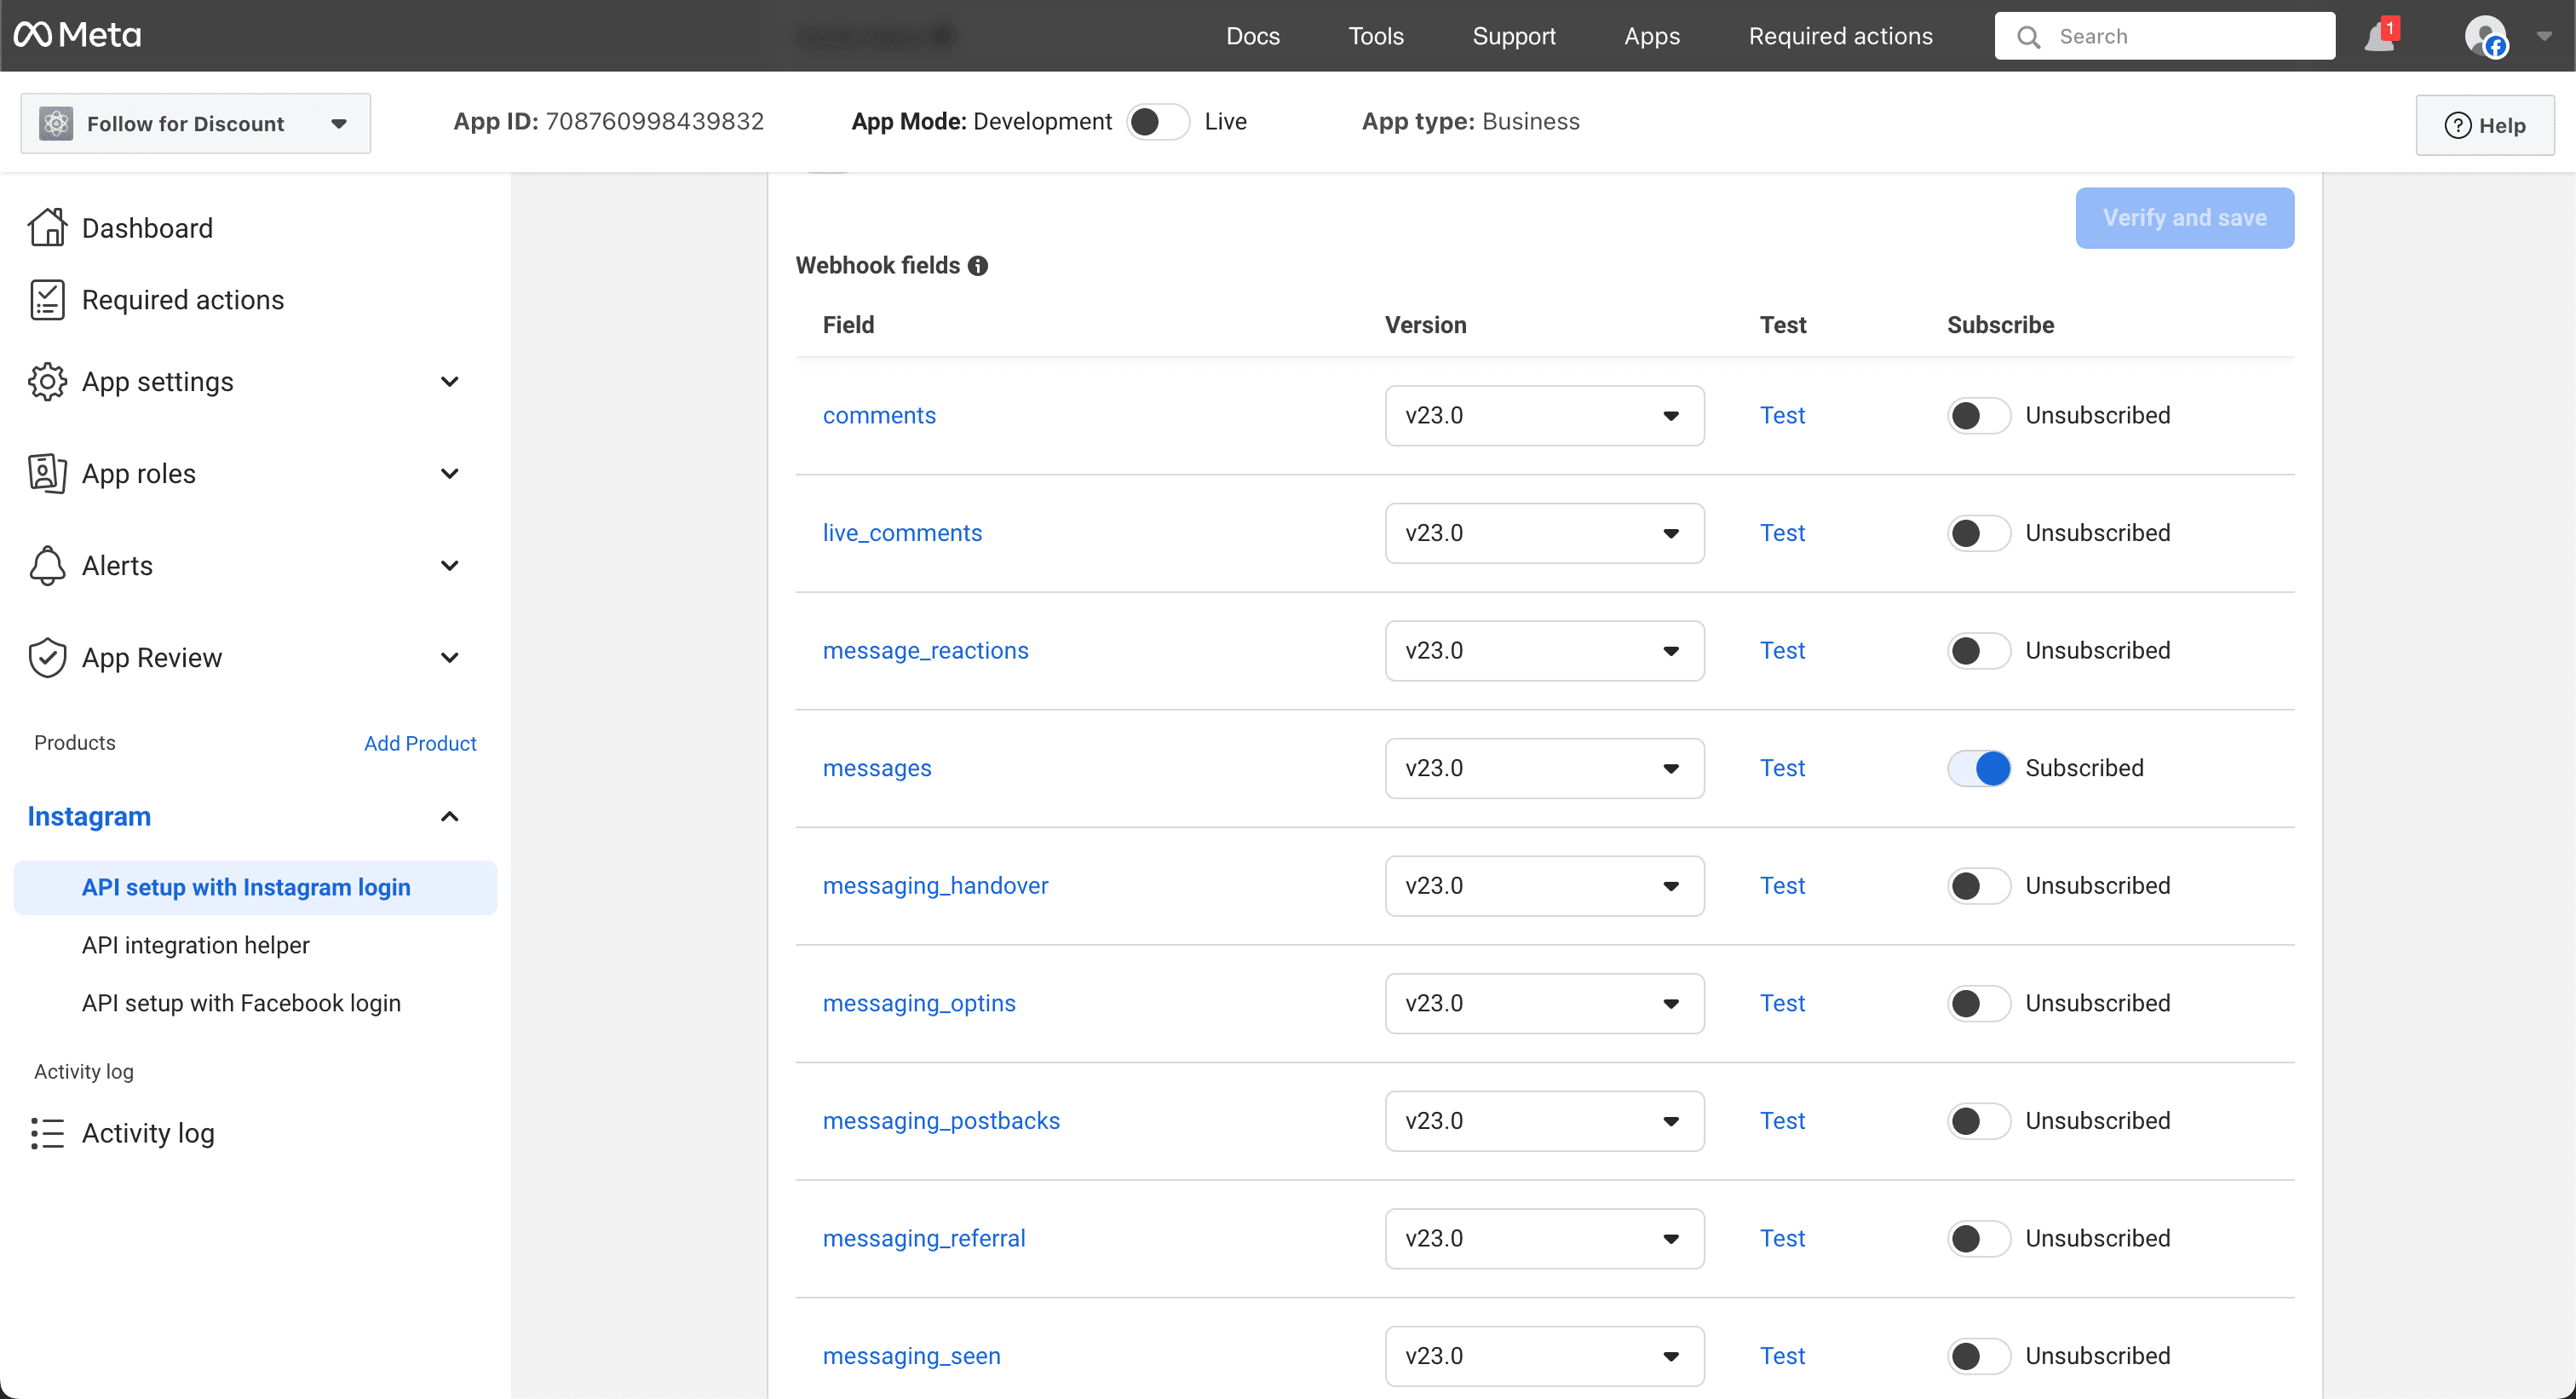This screenshot has width=2576, height=1399.
Task: Collapse the Instagram product section
Action: click(x=450, y=817)
